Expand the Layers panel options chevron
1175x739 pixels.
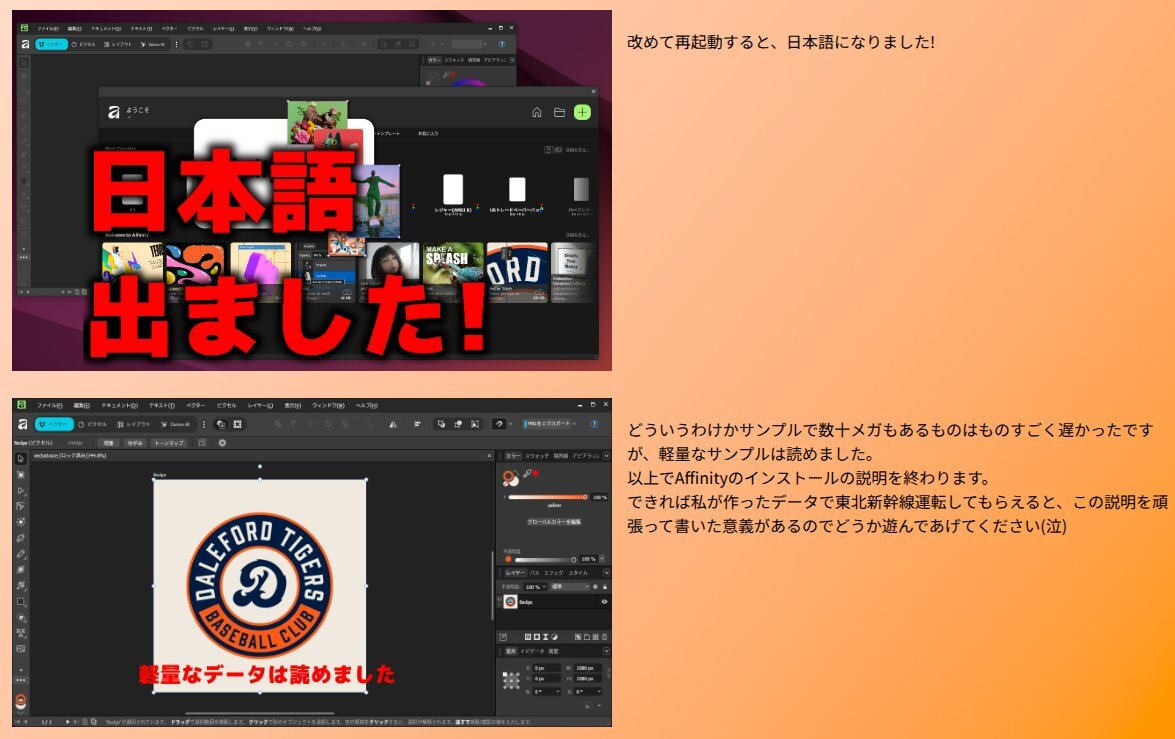606,573
